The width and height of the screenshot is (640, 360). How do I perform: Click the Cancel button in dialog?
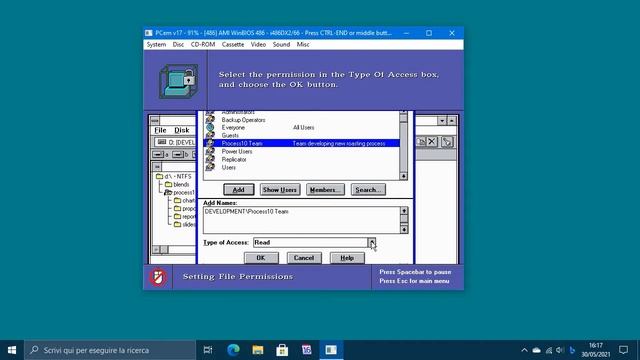304,258
